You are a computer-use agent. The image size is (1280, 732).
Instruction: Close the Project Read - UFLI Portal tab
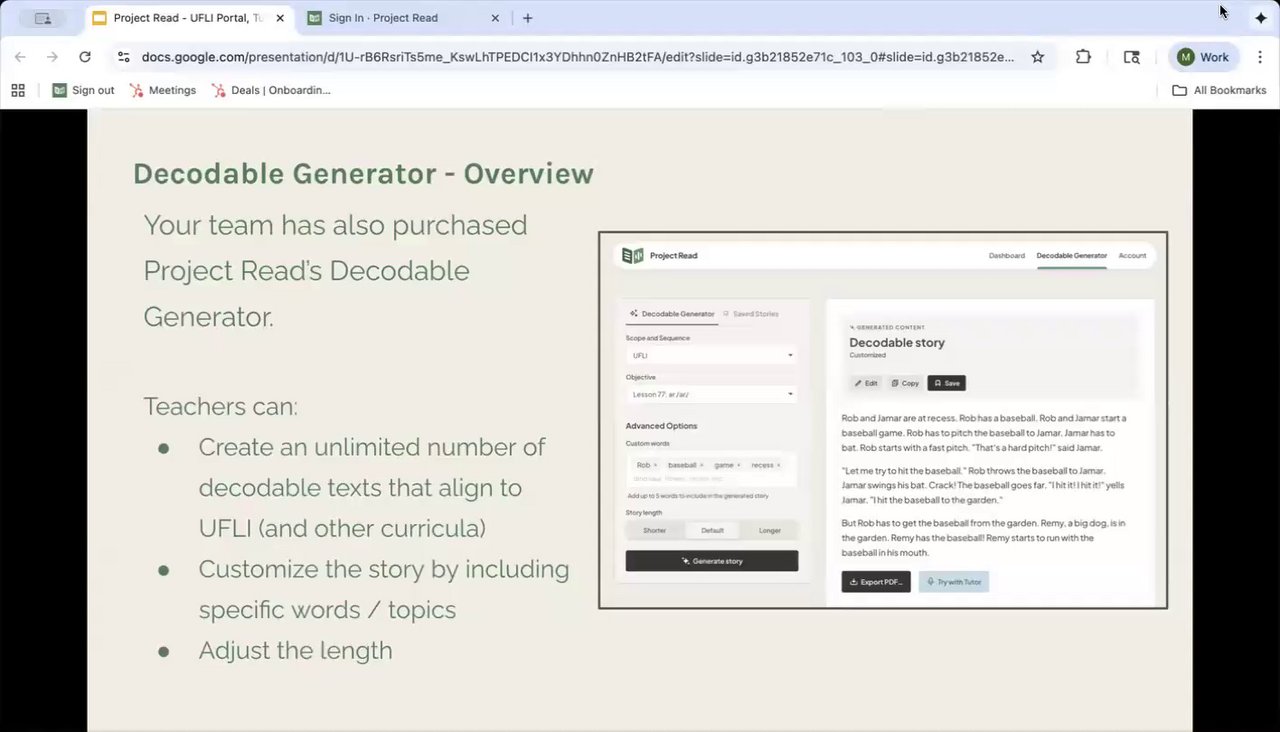click(281, 18)
